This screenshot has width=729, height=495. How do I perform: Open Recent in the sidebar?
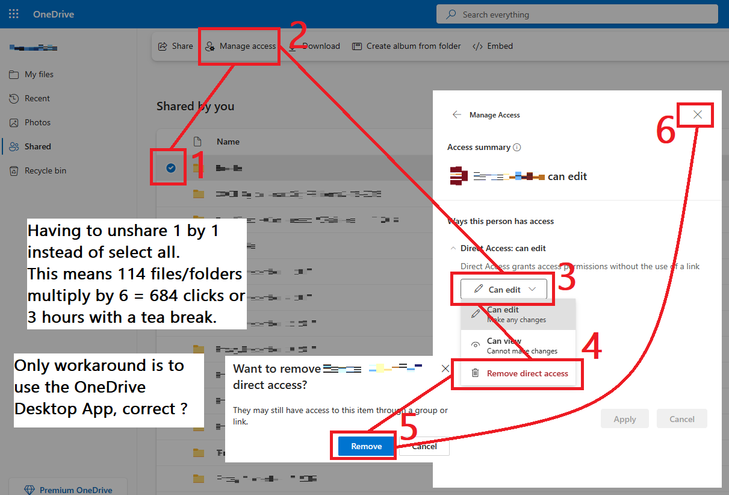pyautogui.click(x=30, y=99)
